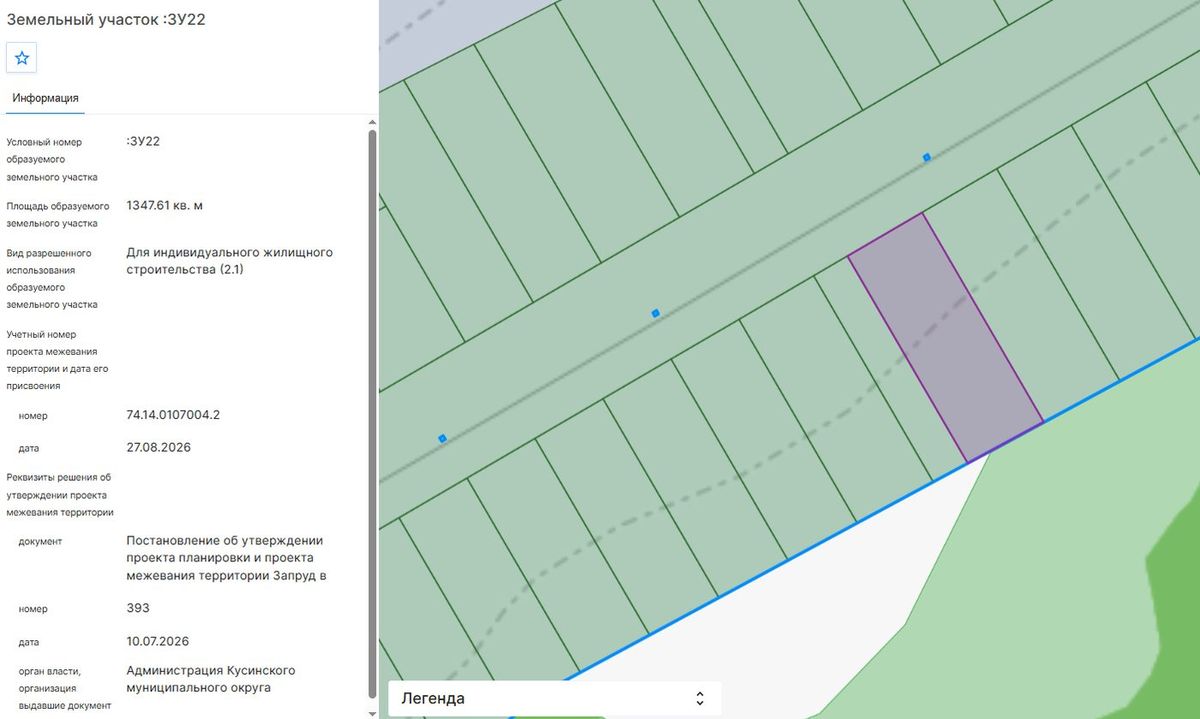The width and height of the screenshot is (1200, 719).
Task: Click the middle blue square map marker
Action: click(656, 313)
